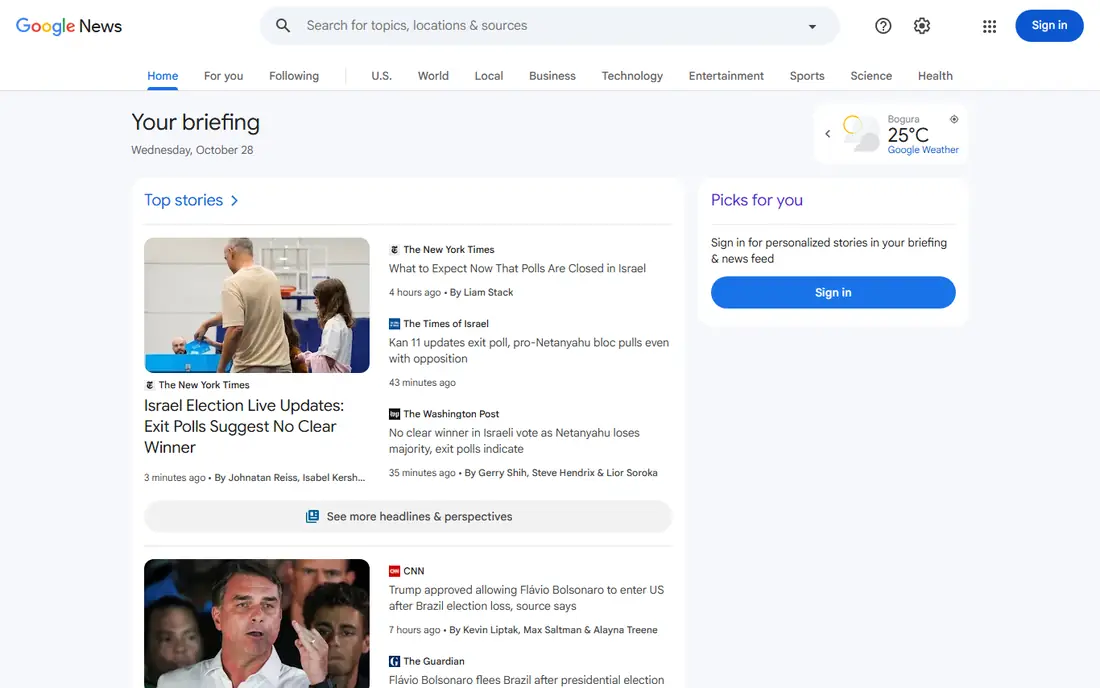This screenshot has width=1100, height=688.
Task: Click New York Times icon beside Polls Are Closed story
Action: click(x=394, y=250)
